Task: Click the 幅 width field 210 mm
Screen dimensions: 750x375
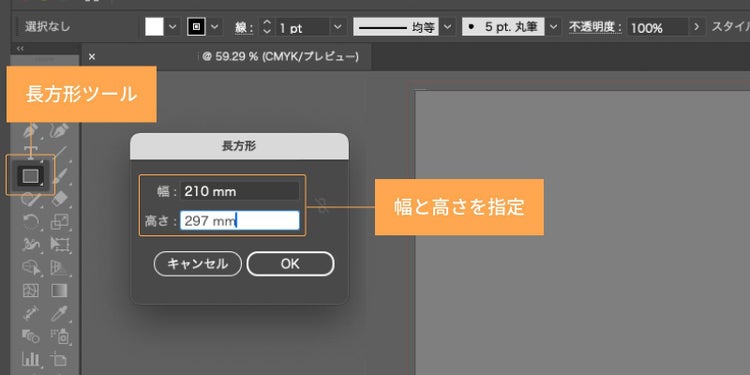Action: tap(240, 191)
